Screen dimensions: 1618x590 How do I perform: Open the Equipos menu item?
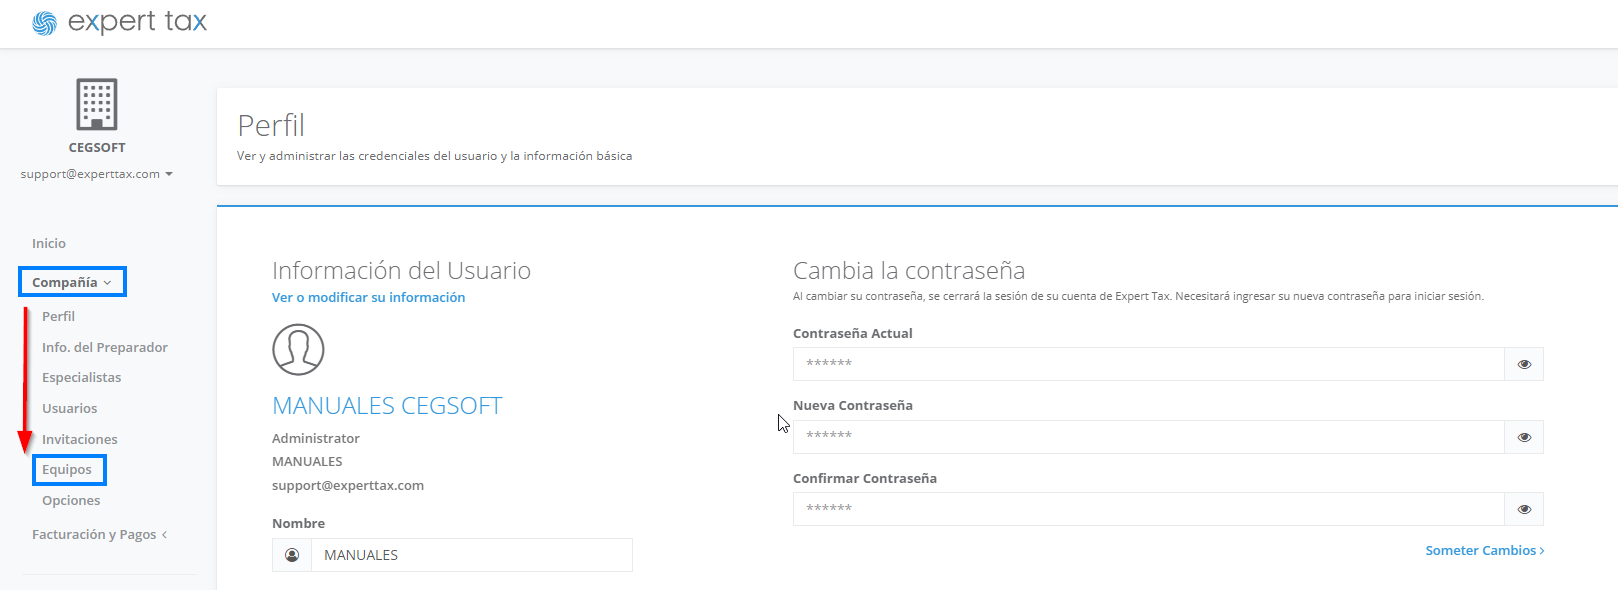pyautogui.click(x=67, y=469)
